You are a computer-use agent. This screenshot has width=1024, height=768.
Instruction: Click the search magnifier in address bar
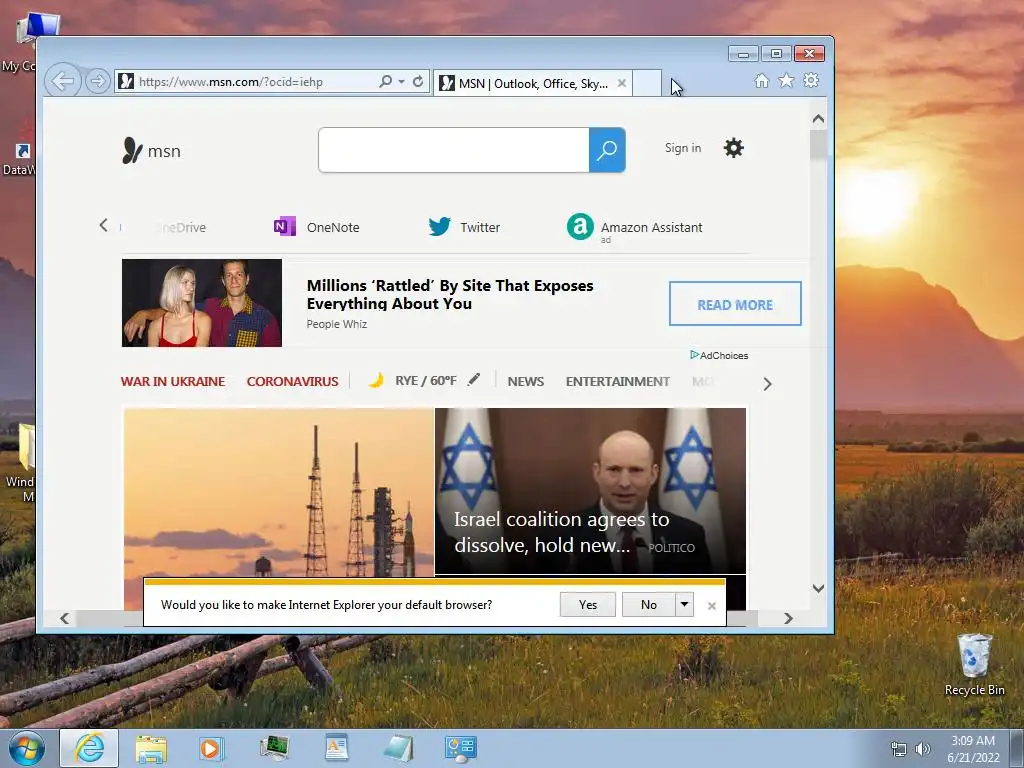[385, 81]
